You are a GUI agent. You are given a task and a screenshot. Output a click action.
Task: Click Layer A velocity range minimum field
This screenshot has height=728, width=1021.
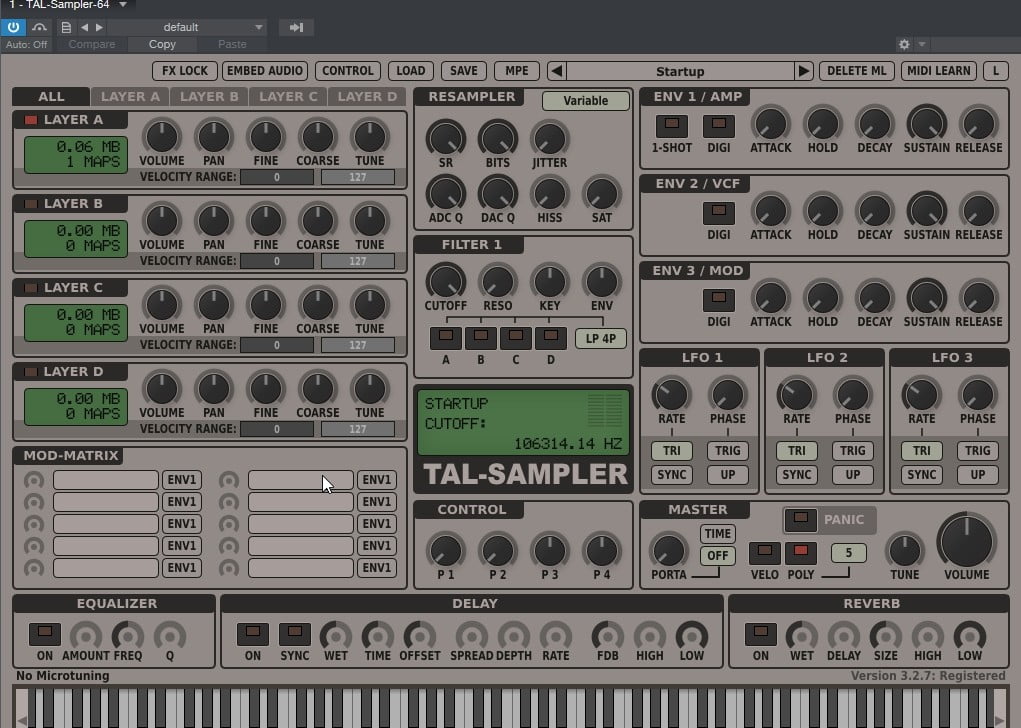pyautogui.click(x=277, y=177)
